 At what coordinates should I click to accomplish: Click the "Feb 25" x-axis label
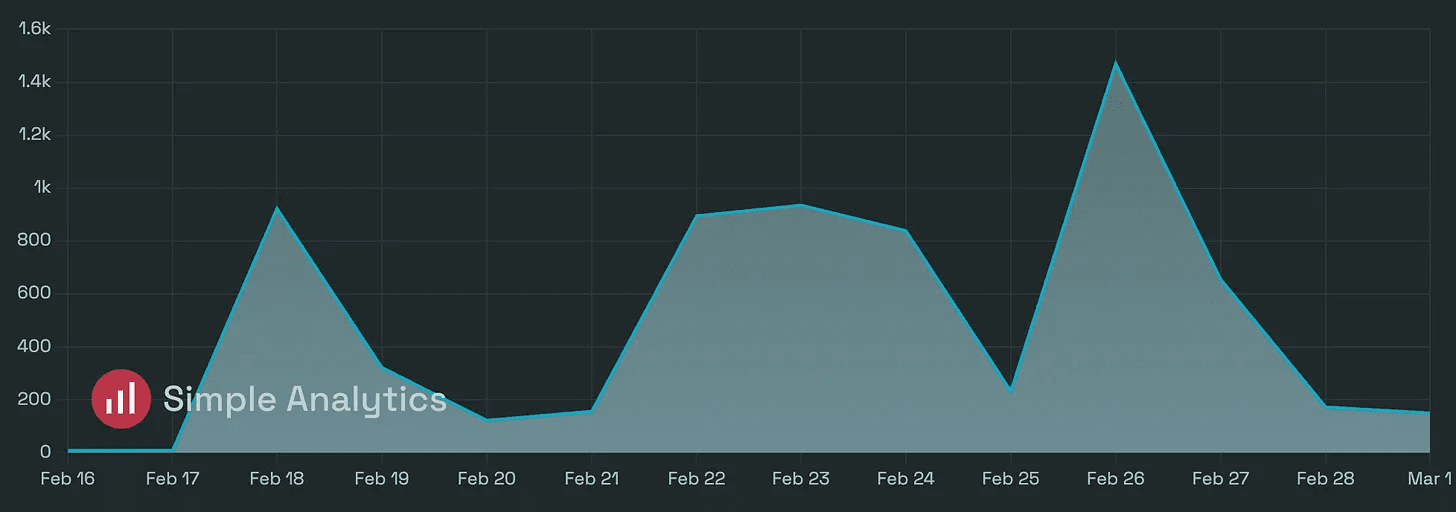tap(1011, 479)
